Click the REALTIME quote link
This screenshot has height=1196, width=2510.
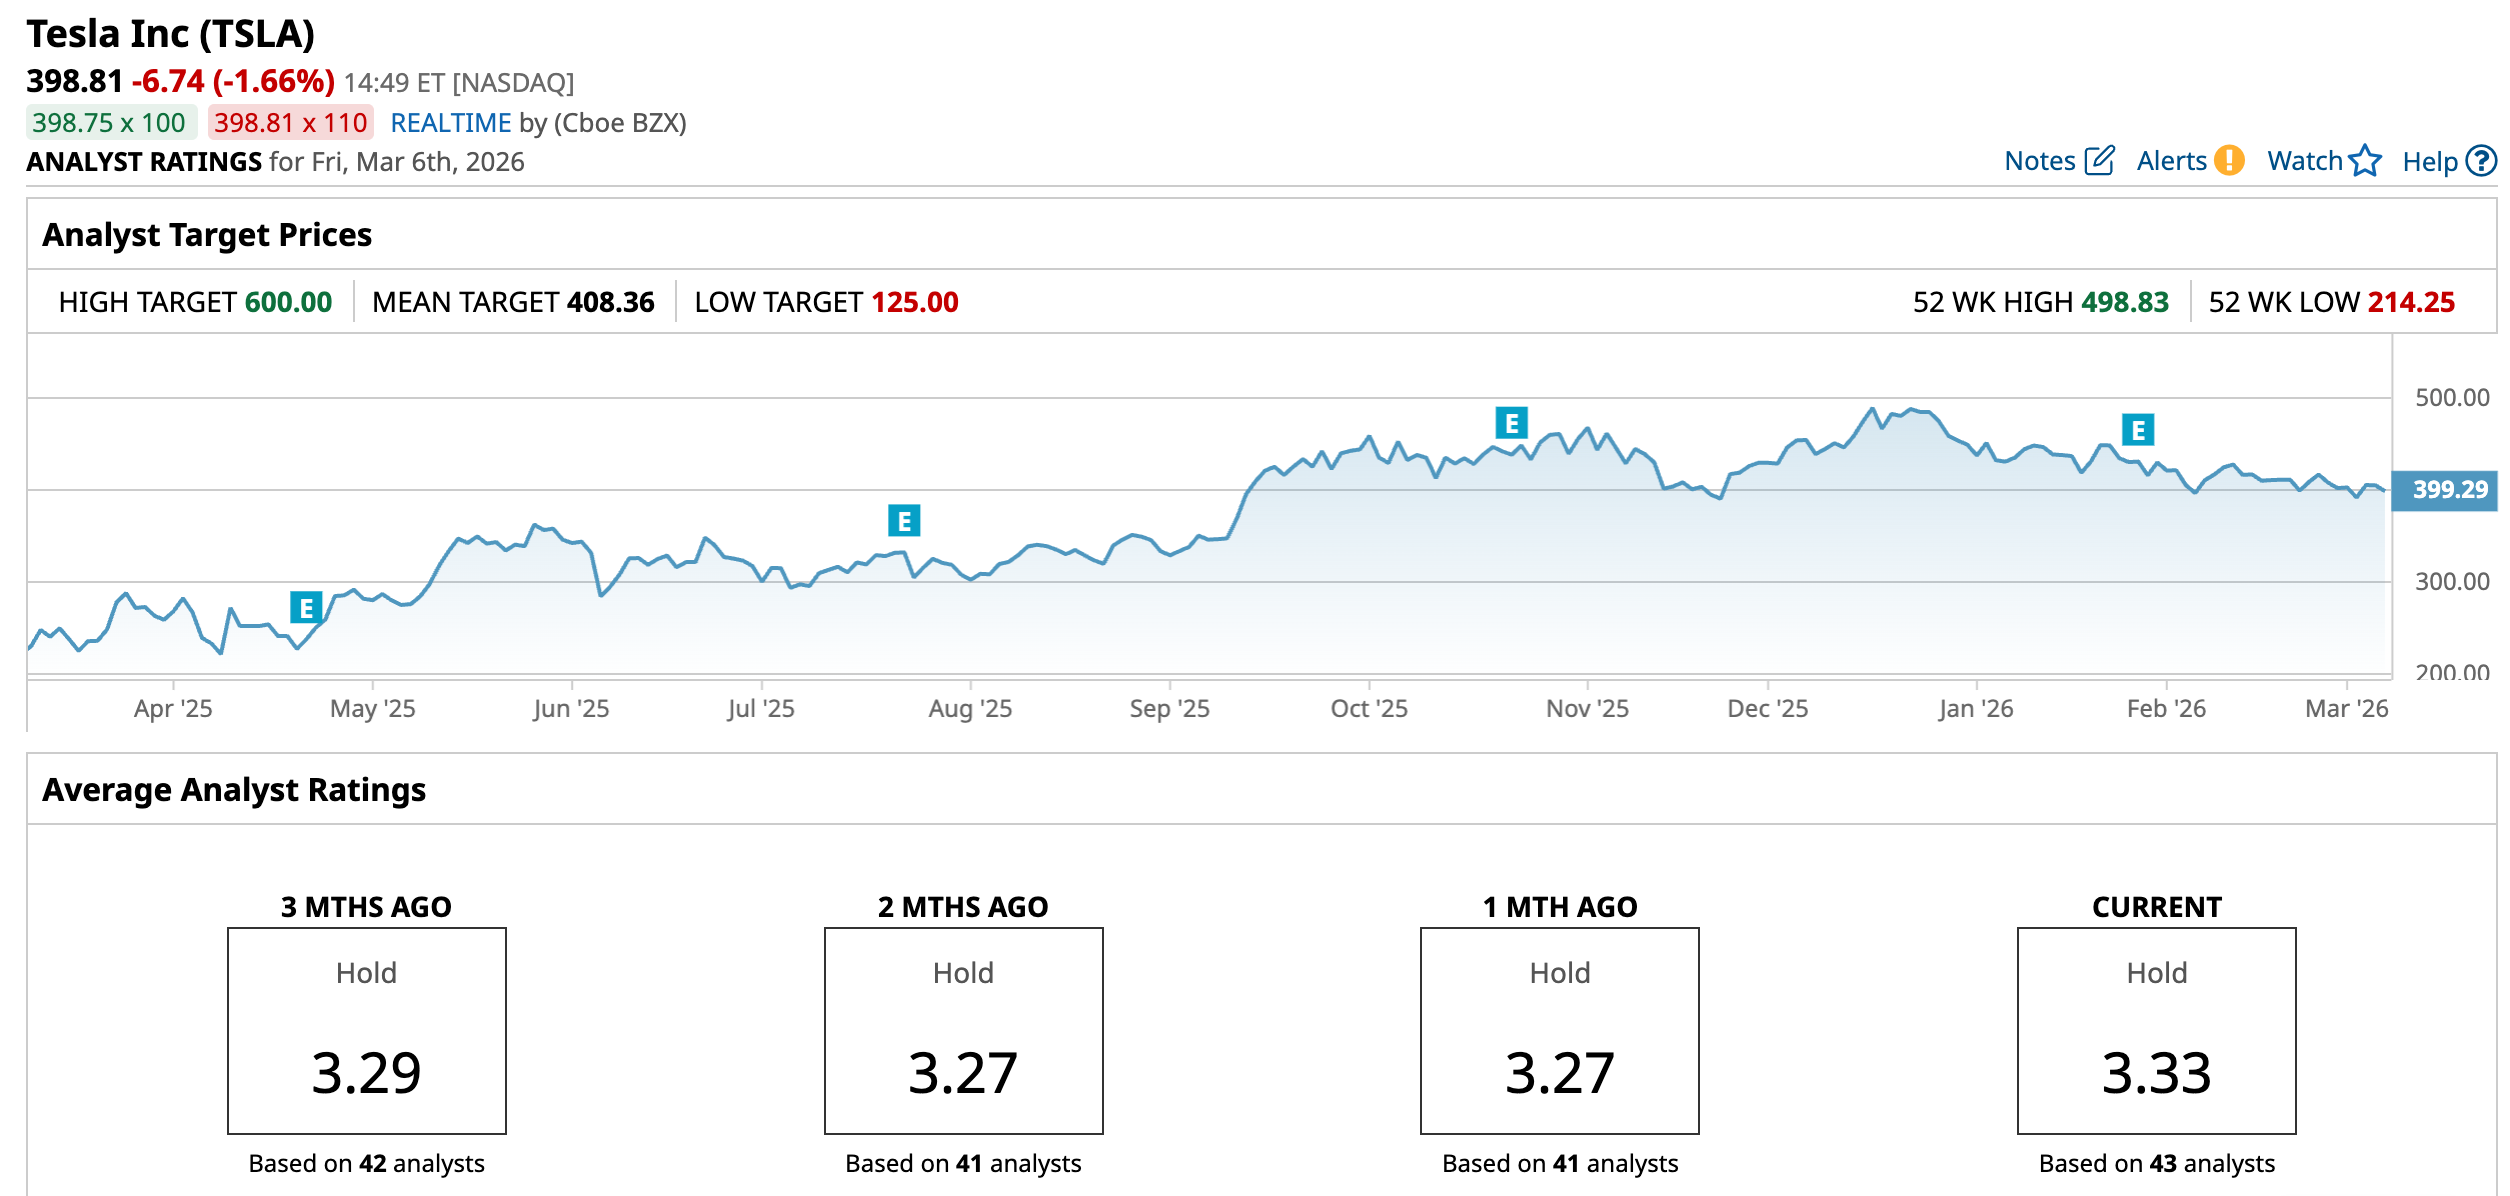point(450,123)
